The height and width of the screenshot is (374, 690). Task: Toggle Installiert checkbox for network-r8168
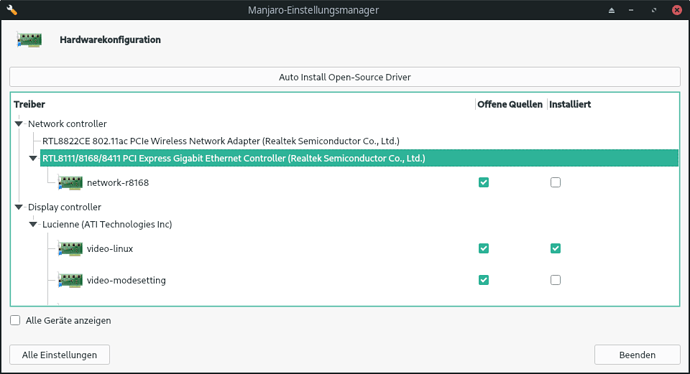pyautogui.click(x=555, y=182)
